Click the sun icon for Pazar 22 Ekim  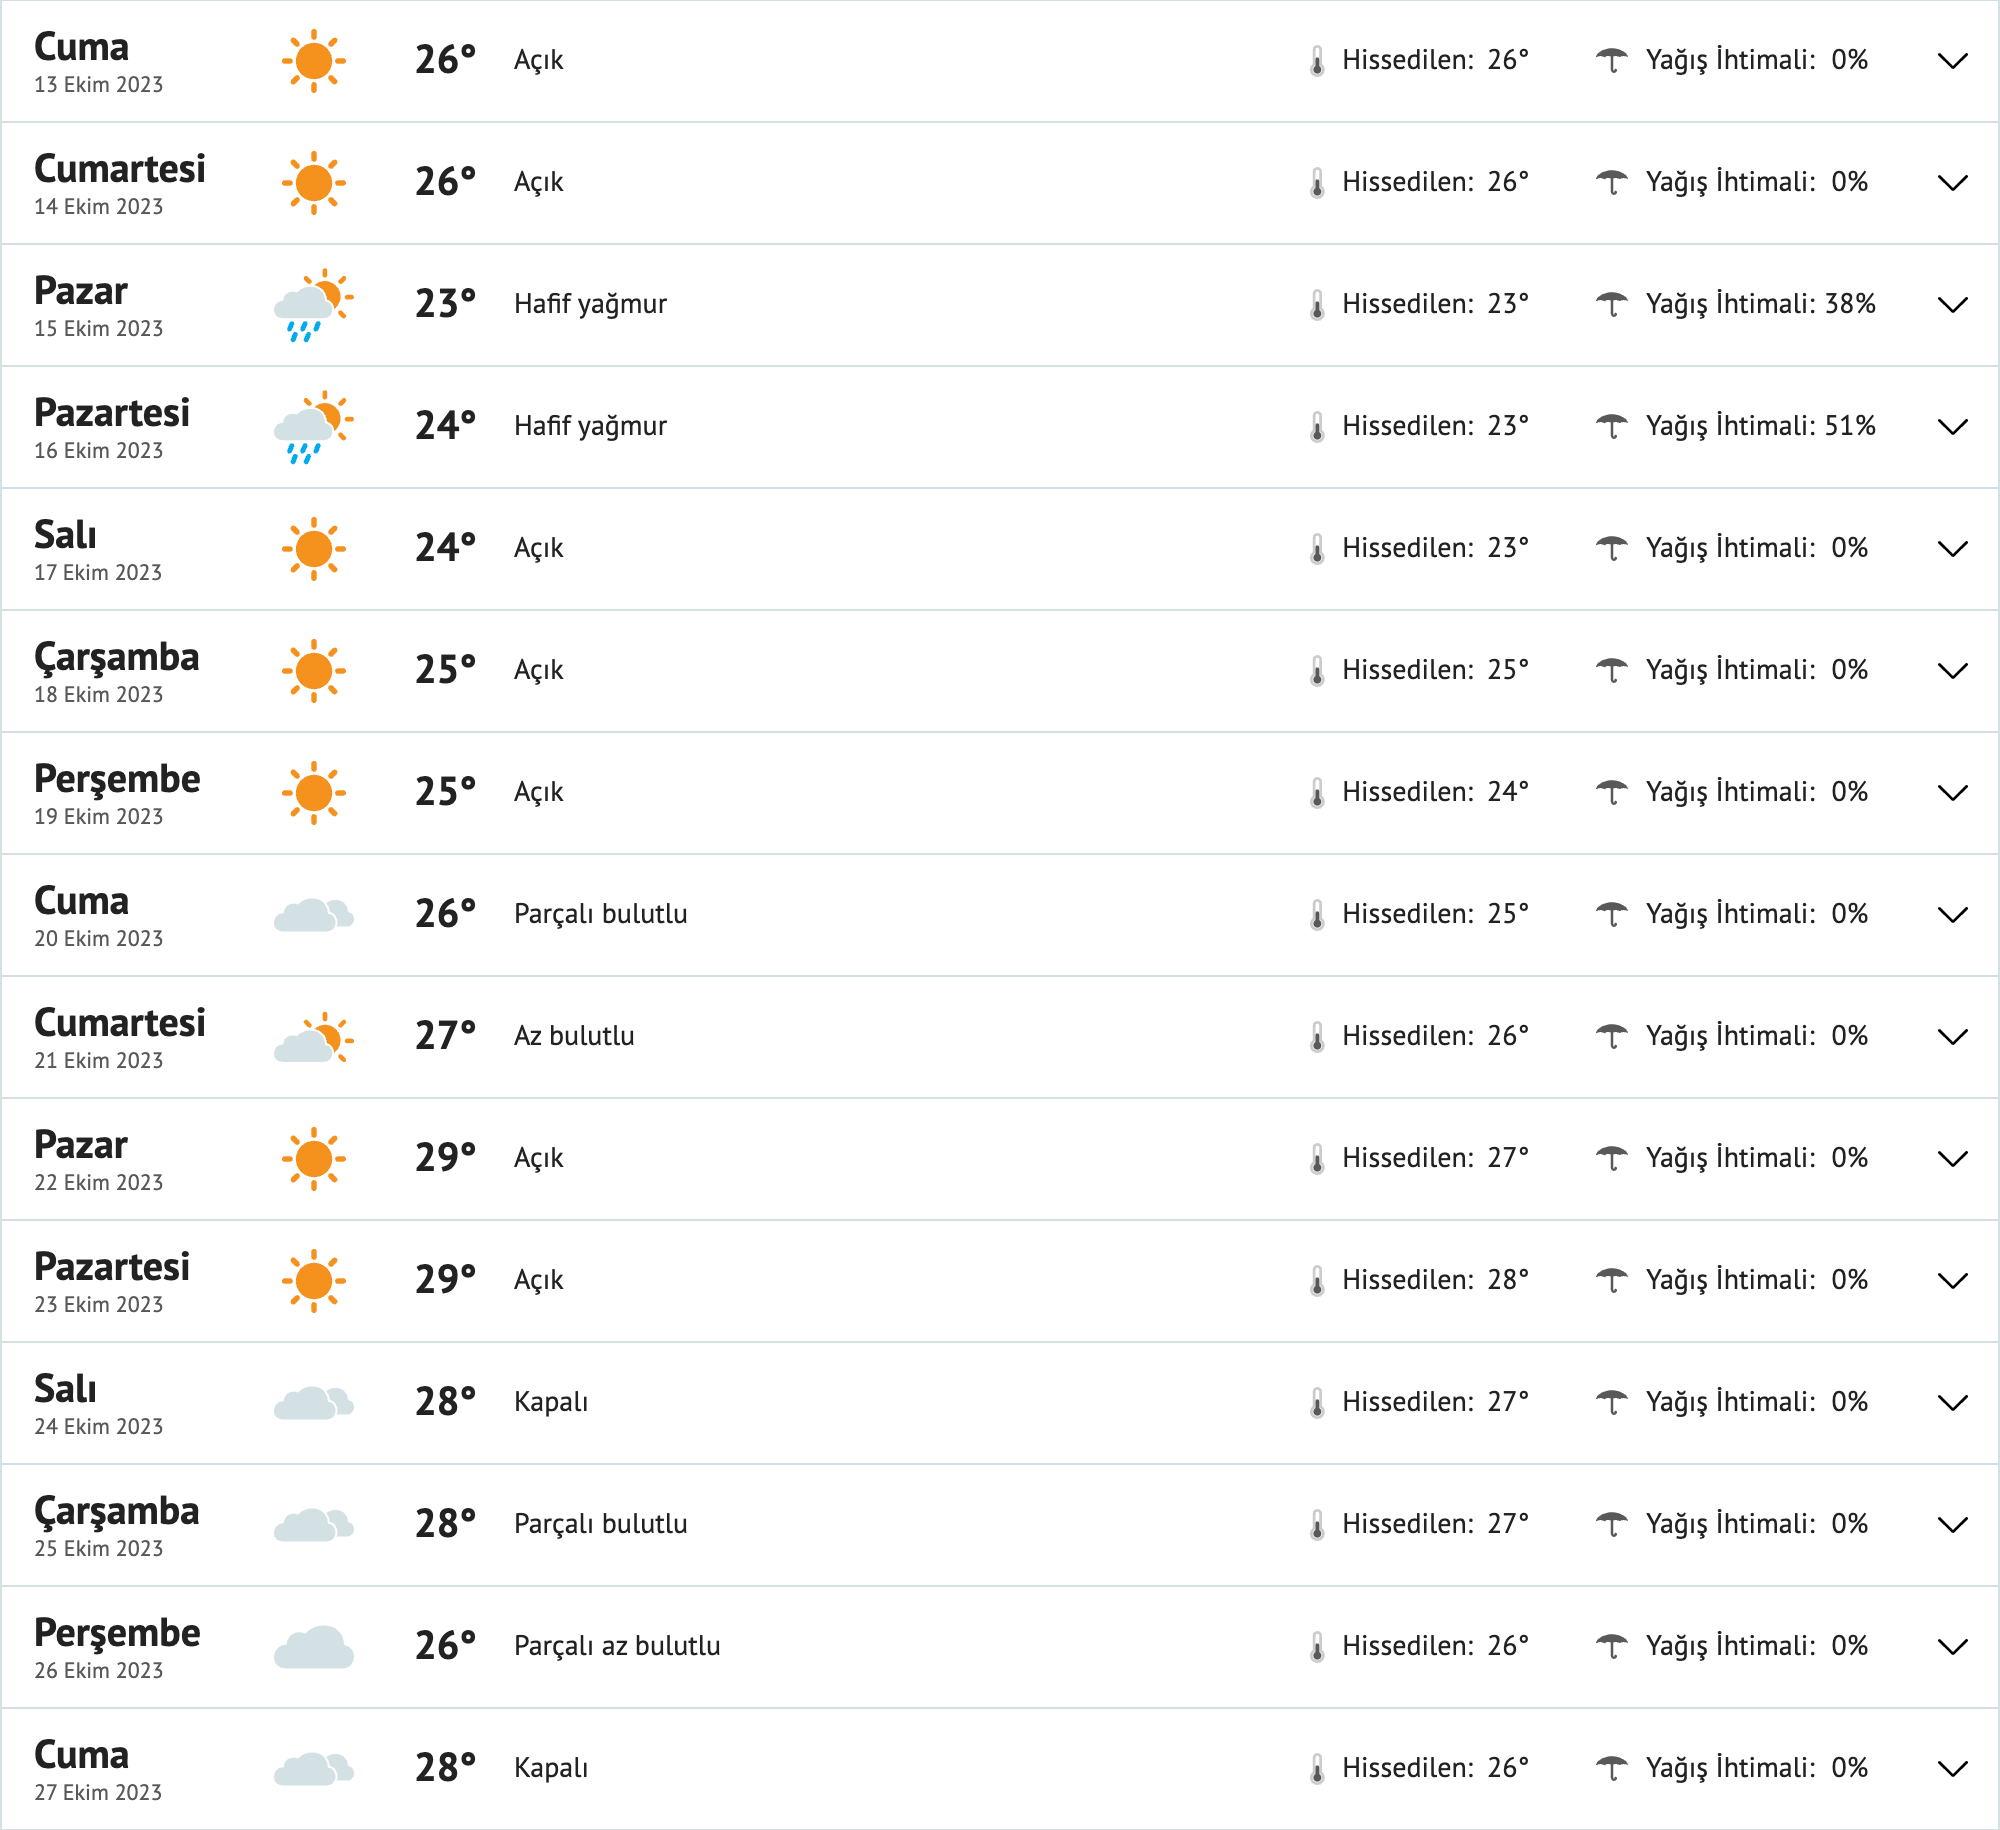click(313, 1158)
